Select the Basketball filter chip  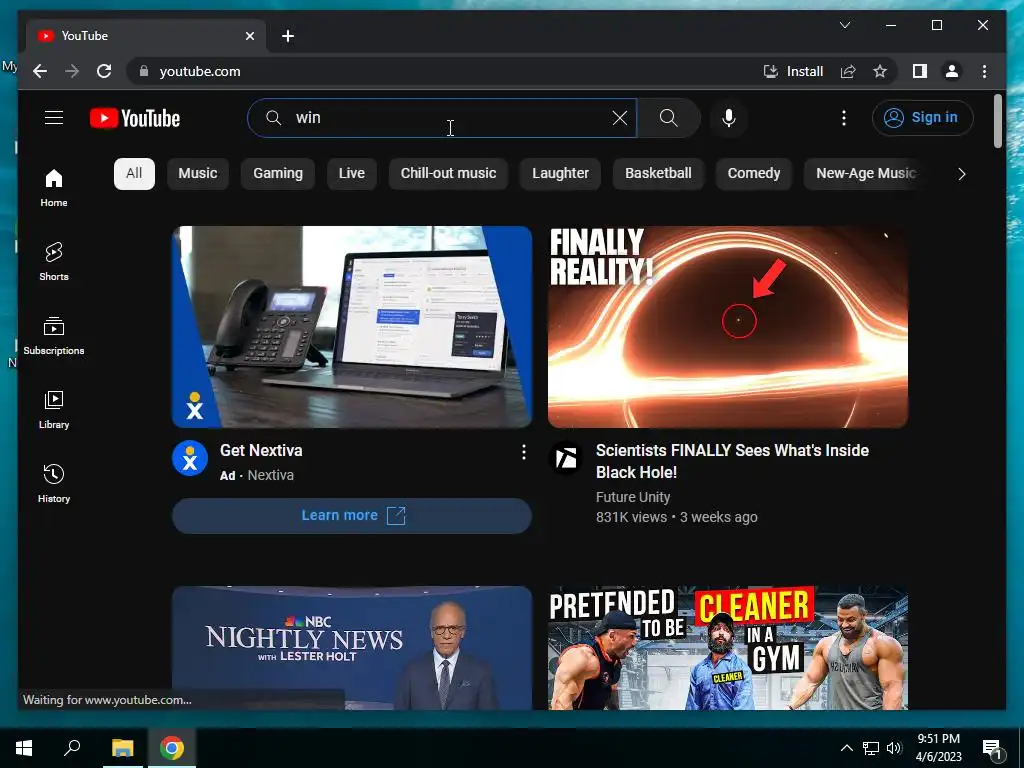point(658,173)
